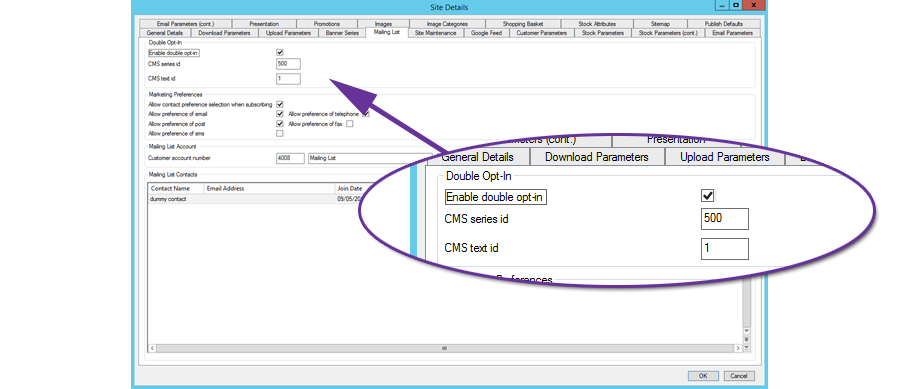Open the Stock Parameters (cont.) tab
The width and height of the screenshot is (900, 389).
point(668,33)
